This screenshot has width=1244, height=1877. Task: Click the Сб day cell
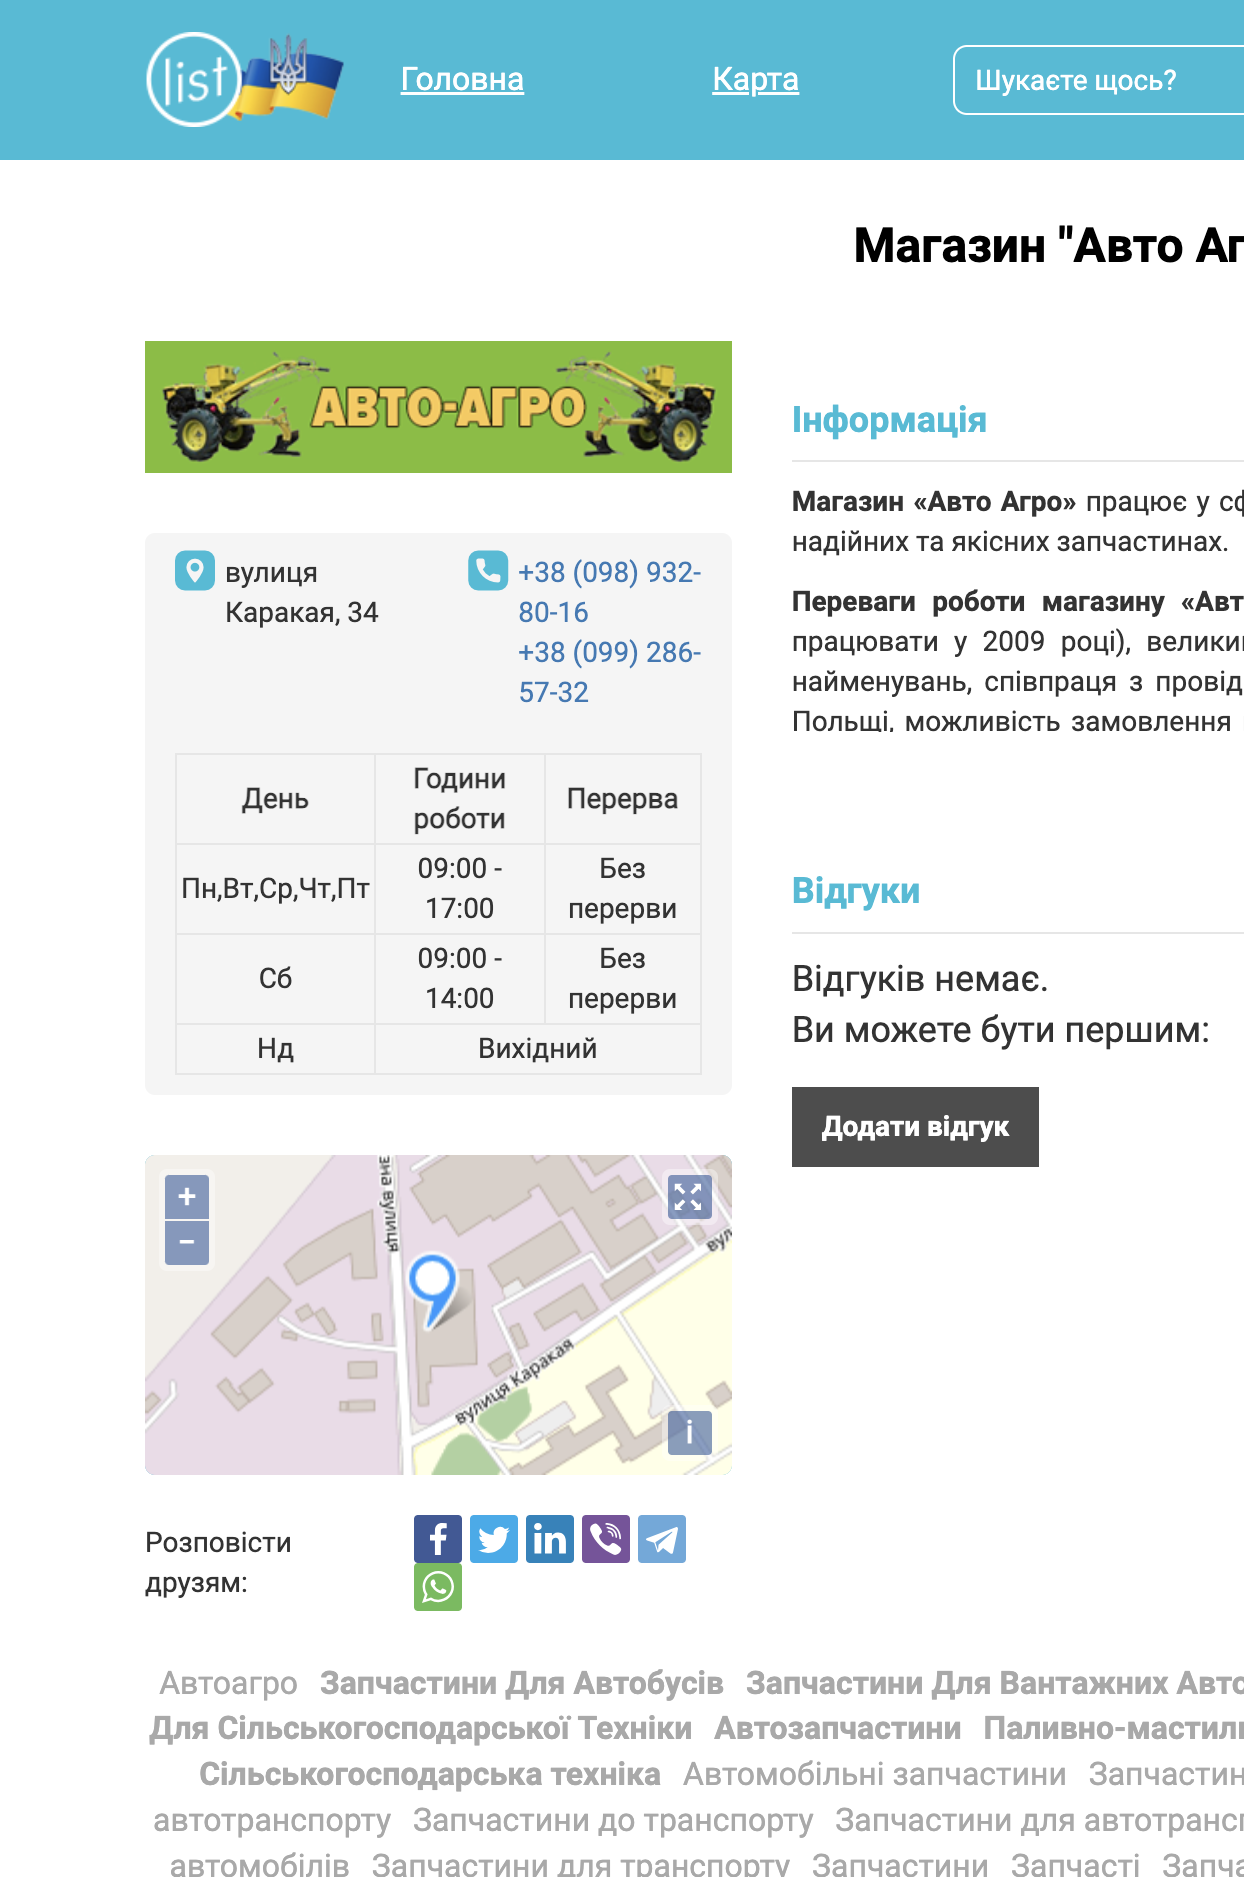(276, 979)
